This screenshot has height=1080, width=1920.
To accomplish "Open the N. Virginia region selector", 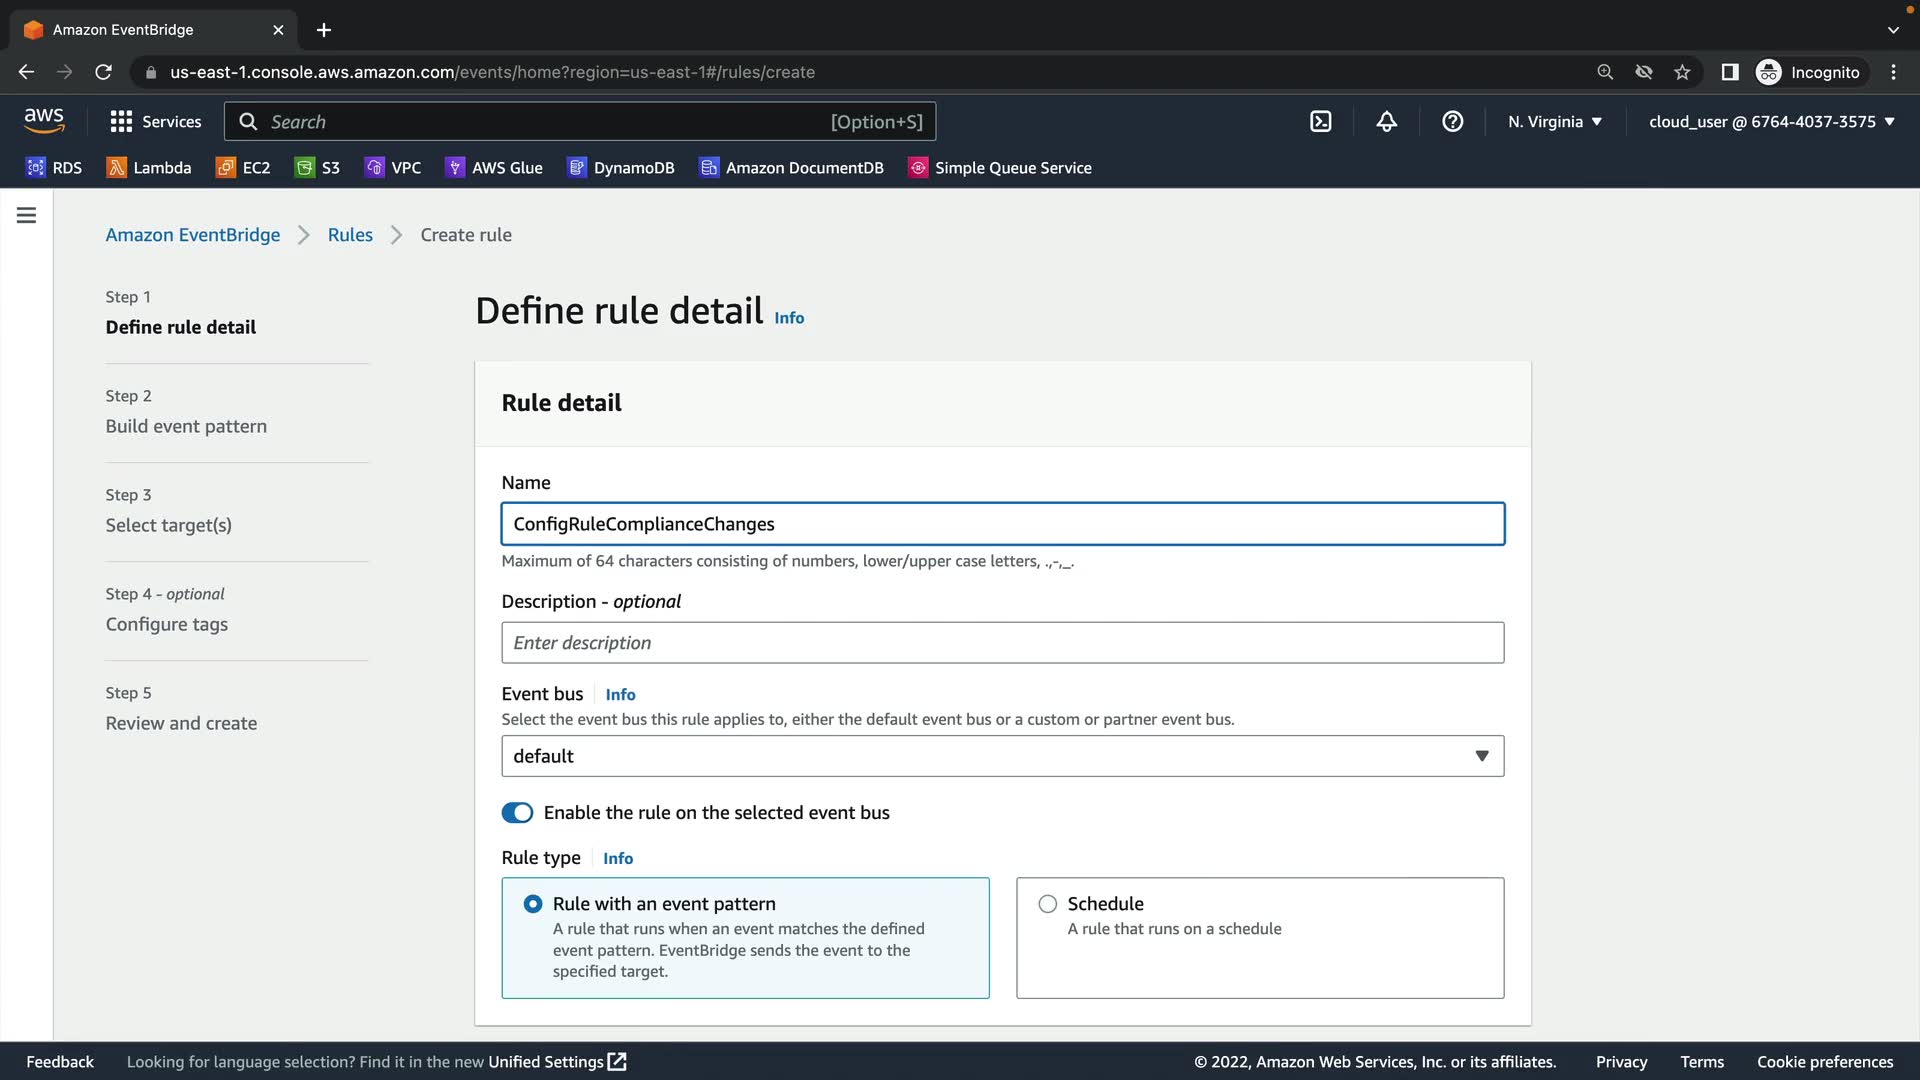I will click(1554, 122).
